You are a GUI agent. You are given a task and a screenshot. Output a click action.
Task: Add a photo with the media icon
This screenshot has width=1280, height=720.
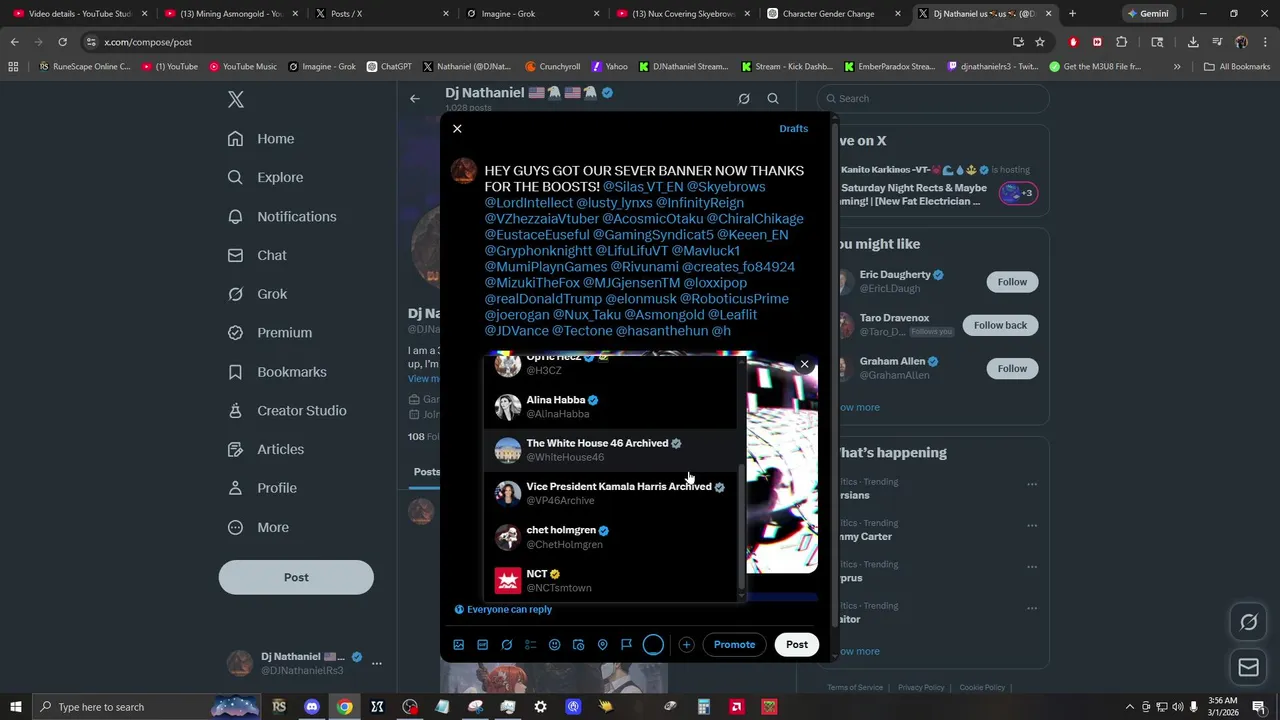click(459, 645)
